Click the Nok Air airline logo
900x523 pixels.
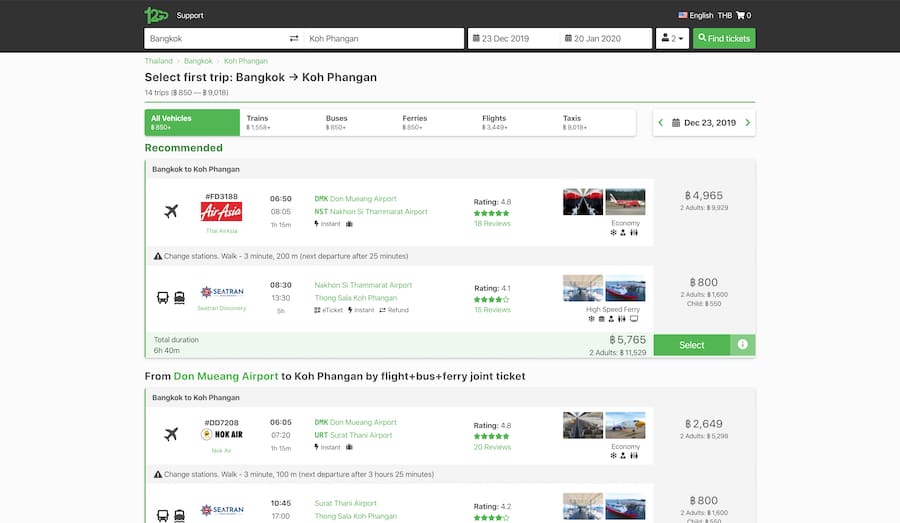(x=221, y=435)
